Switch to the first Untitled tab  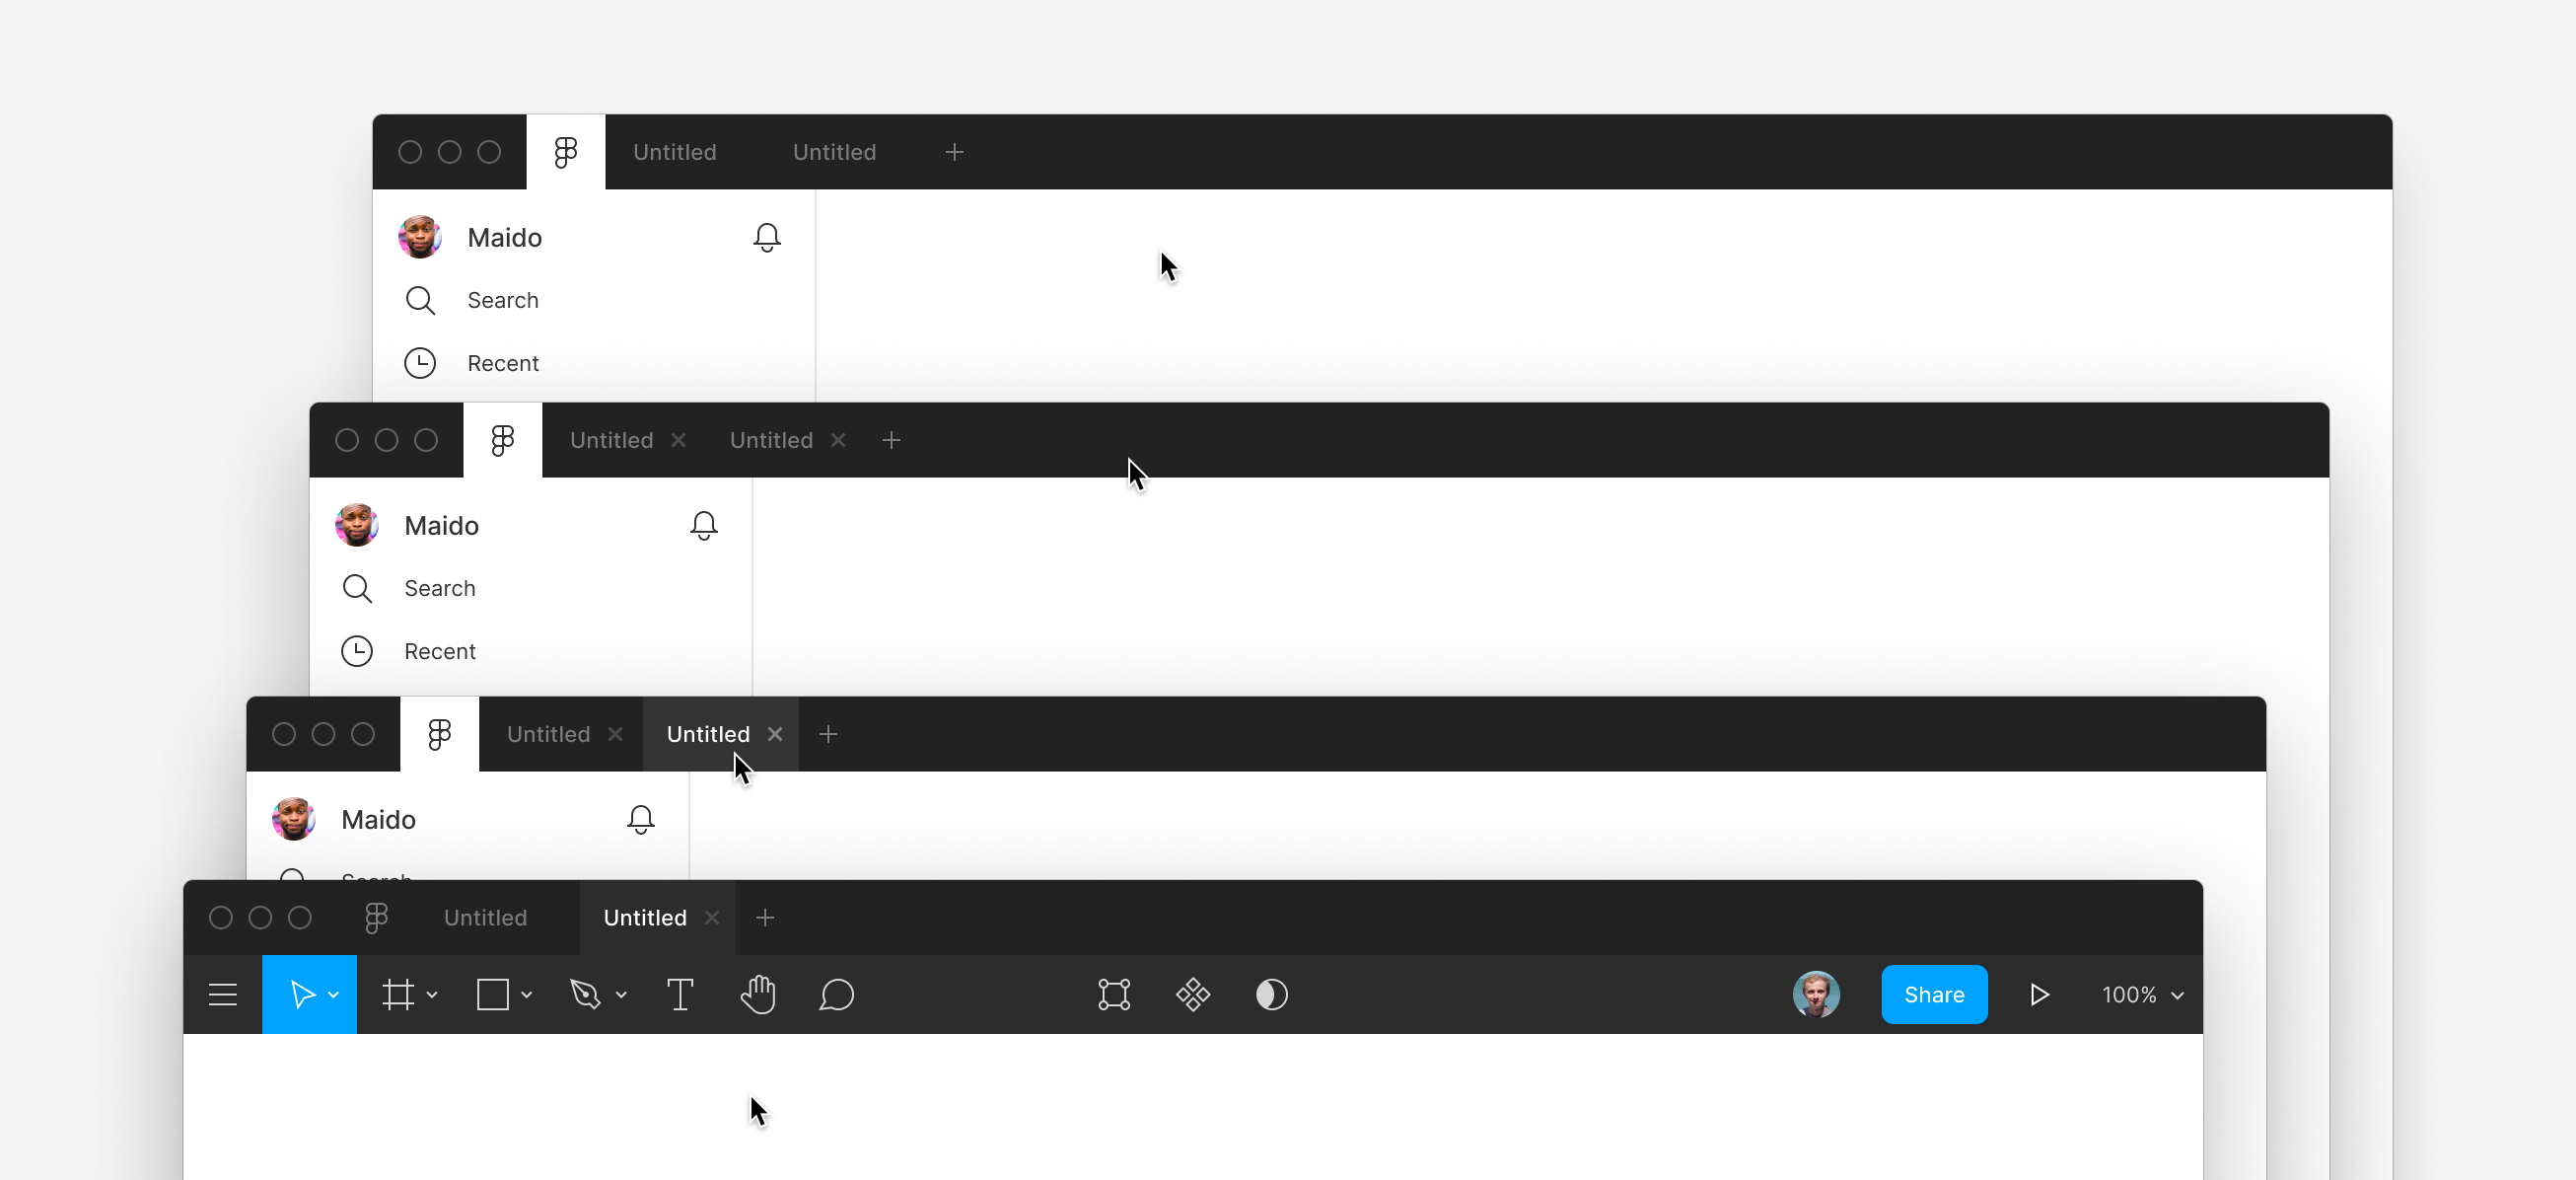(486, 917)
